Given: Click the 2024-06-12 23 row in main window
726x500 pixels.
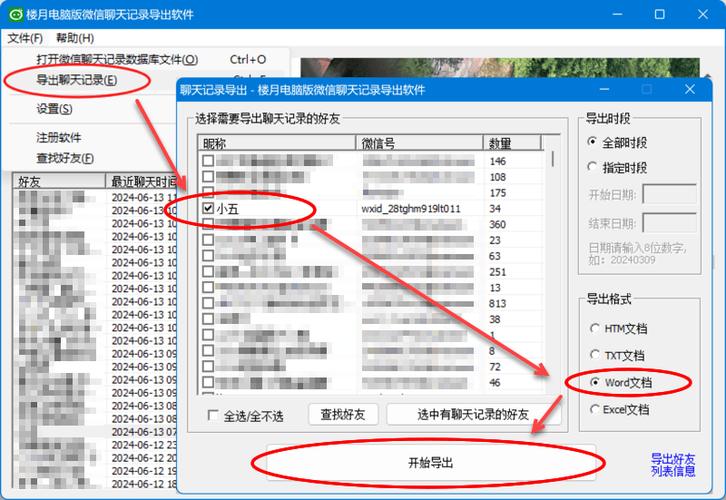Looking at the screenshot, I should (x=95, y=445).
